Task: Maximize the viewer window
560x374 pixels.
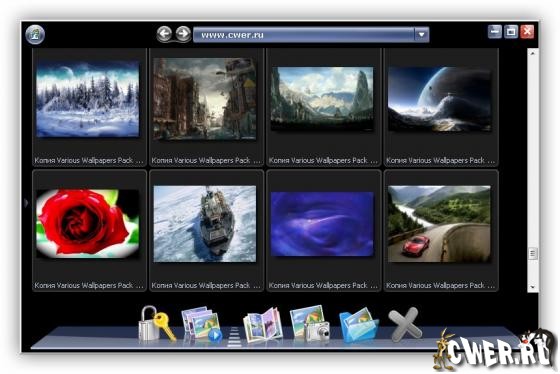Action: pos(511,31)
